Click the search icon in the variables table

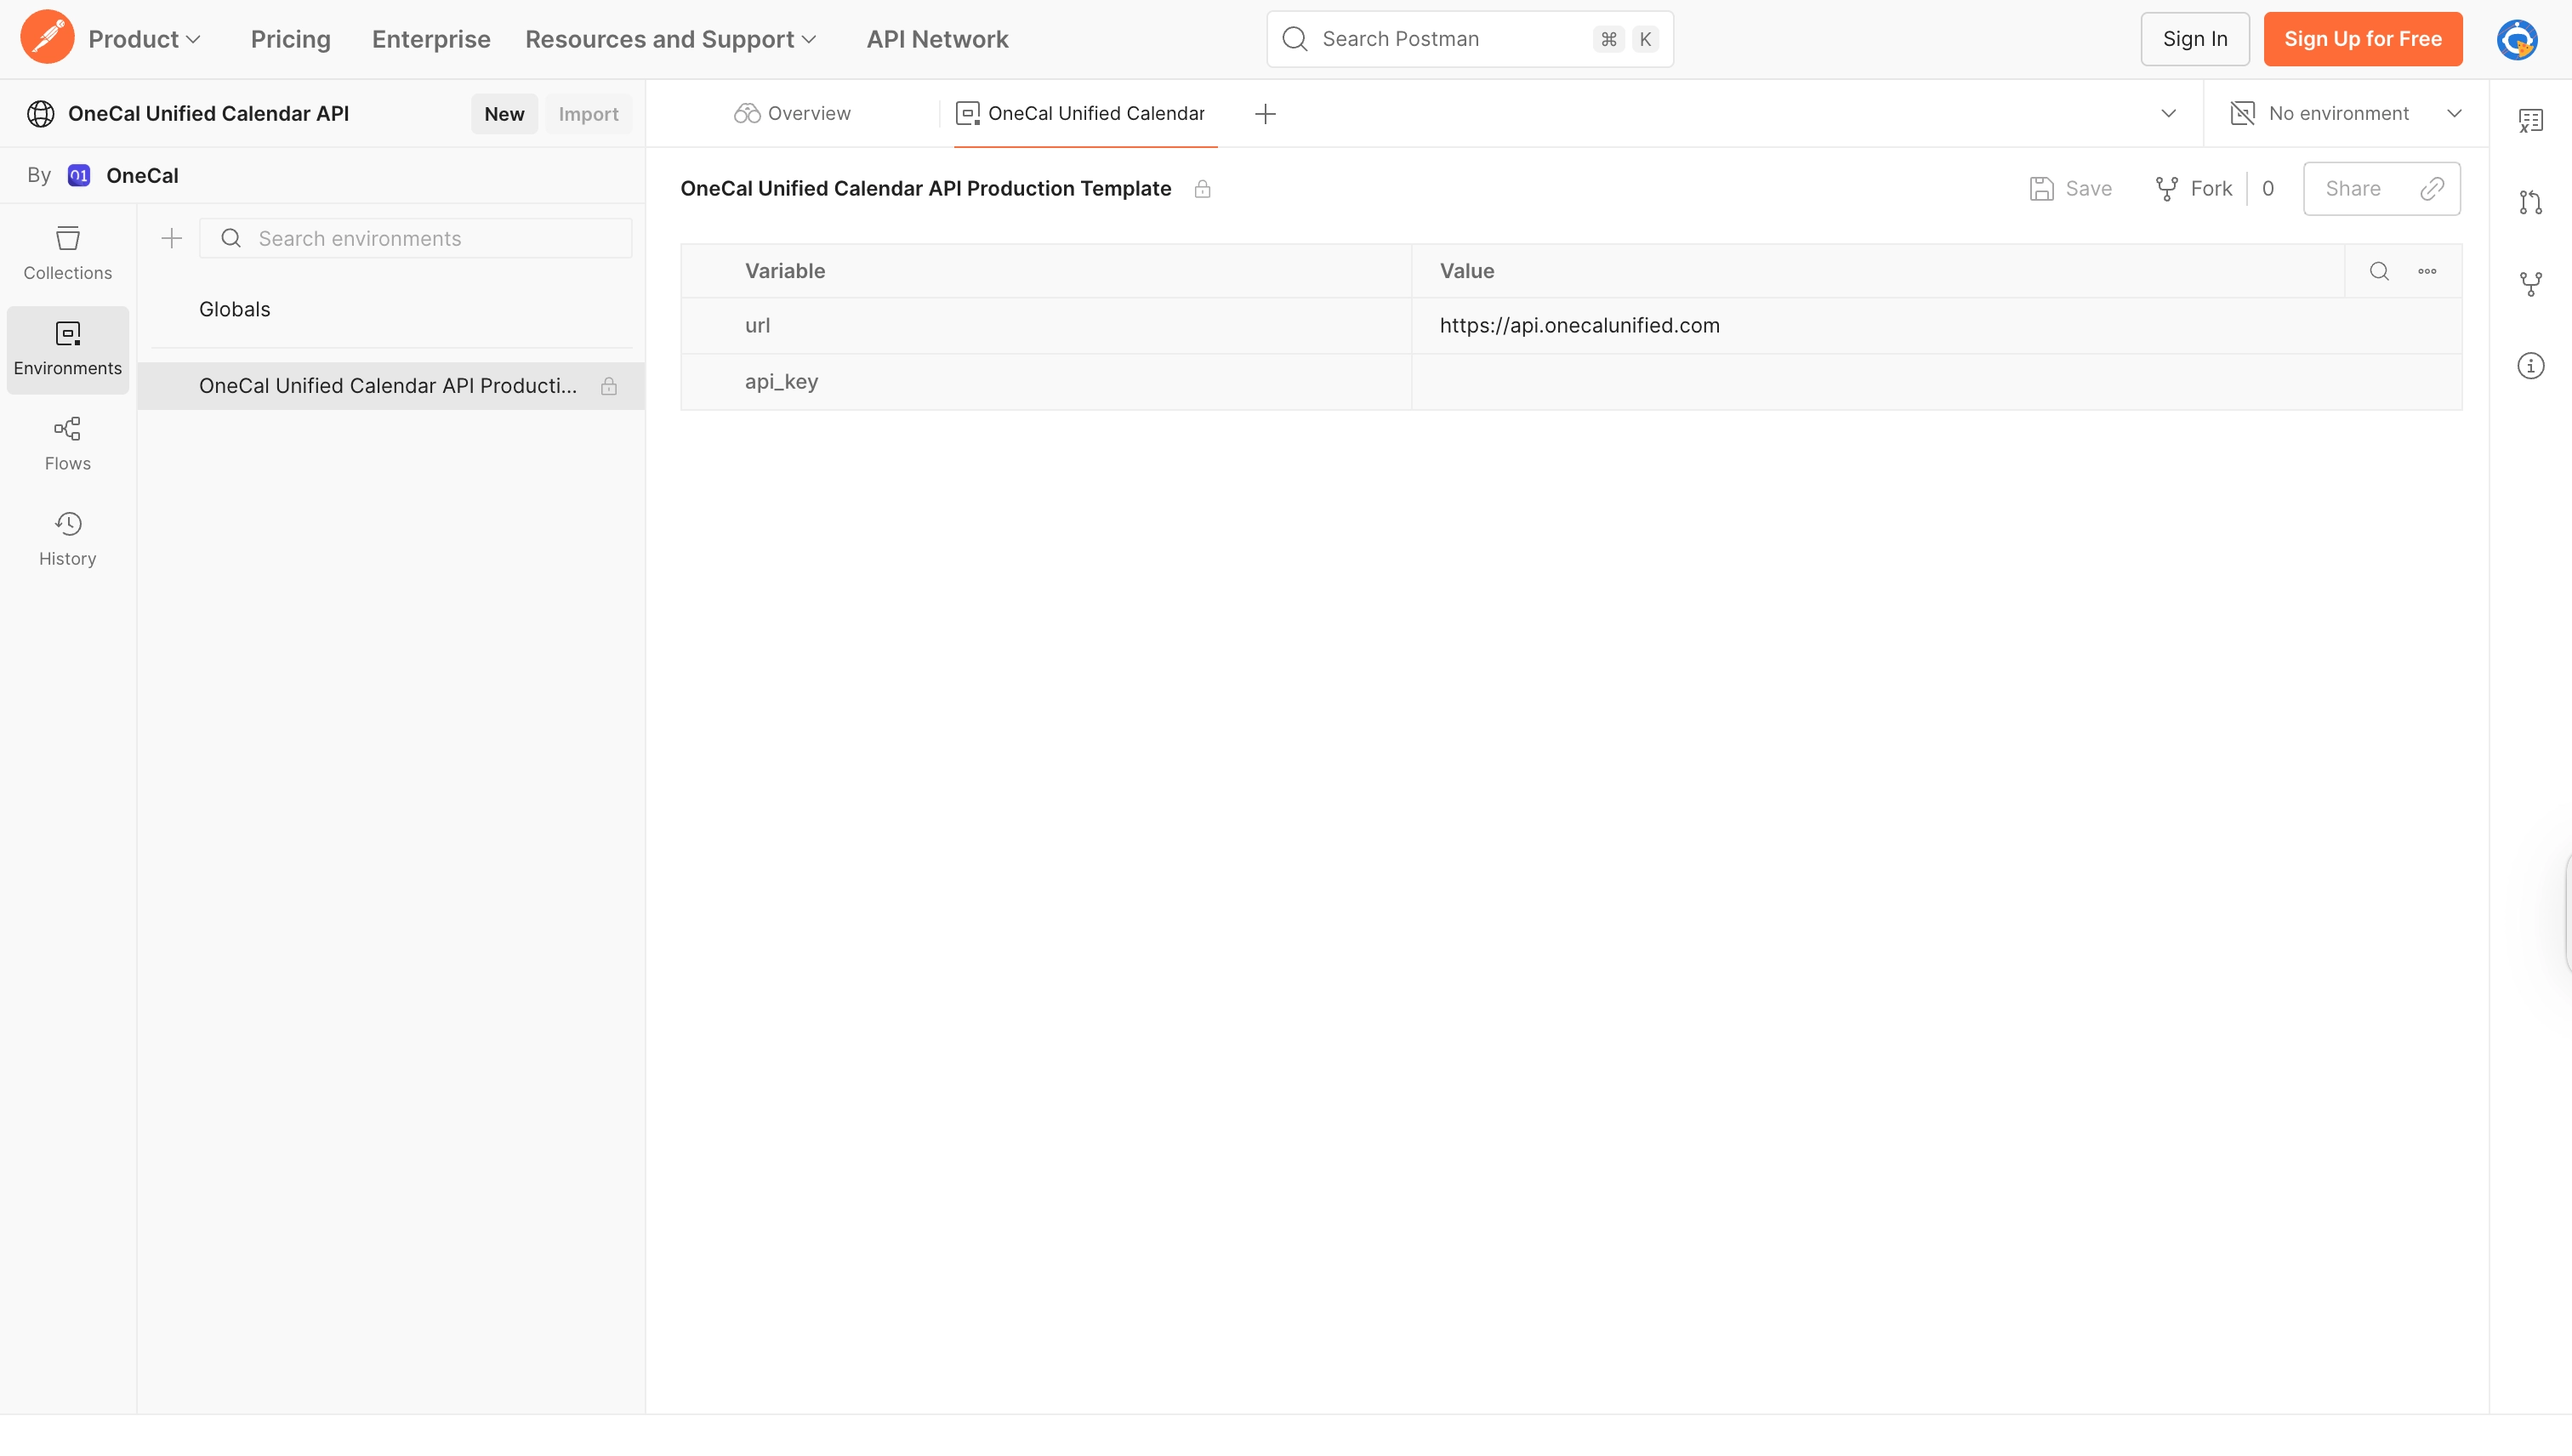(x=2379, y=271)
